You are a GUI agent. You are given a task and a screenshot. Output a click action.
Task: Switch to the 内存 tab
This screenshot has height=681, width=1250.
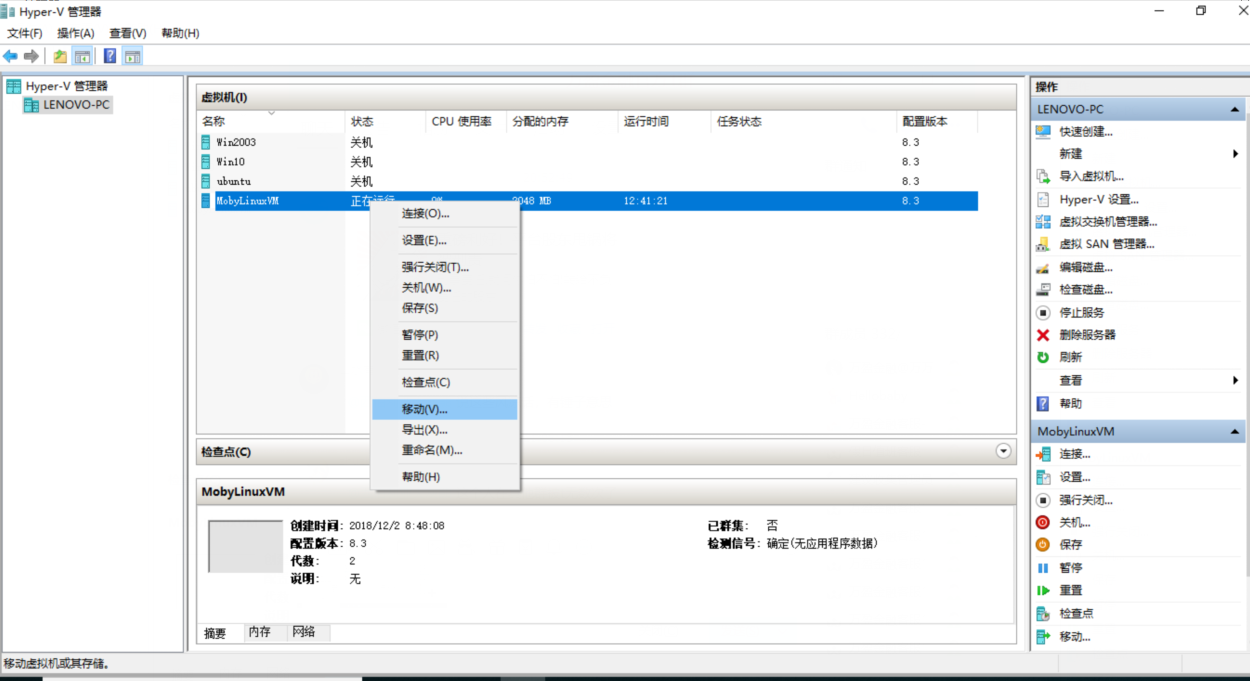tap(260, 632)
